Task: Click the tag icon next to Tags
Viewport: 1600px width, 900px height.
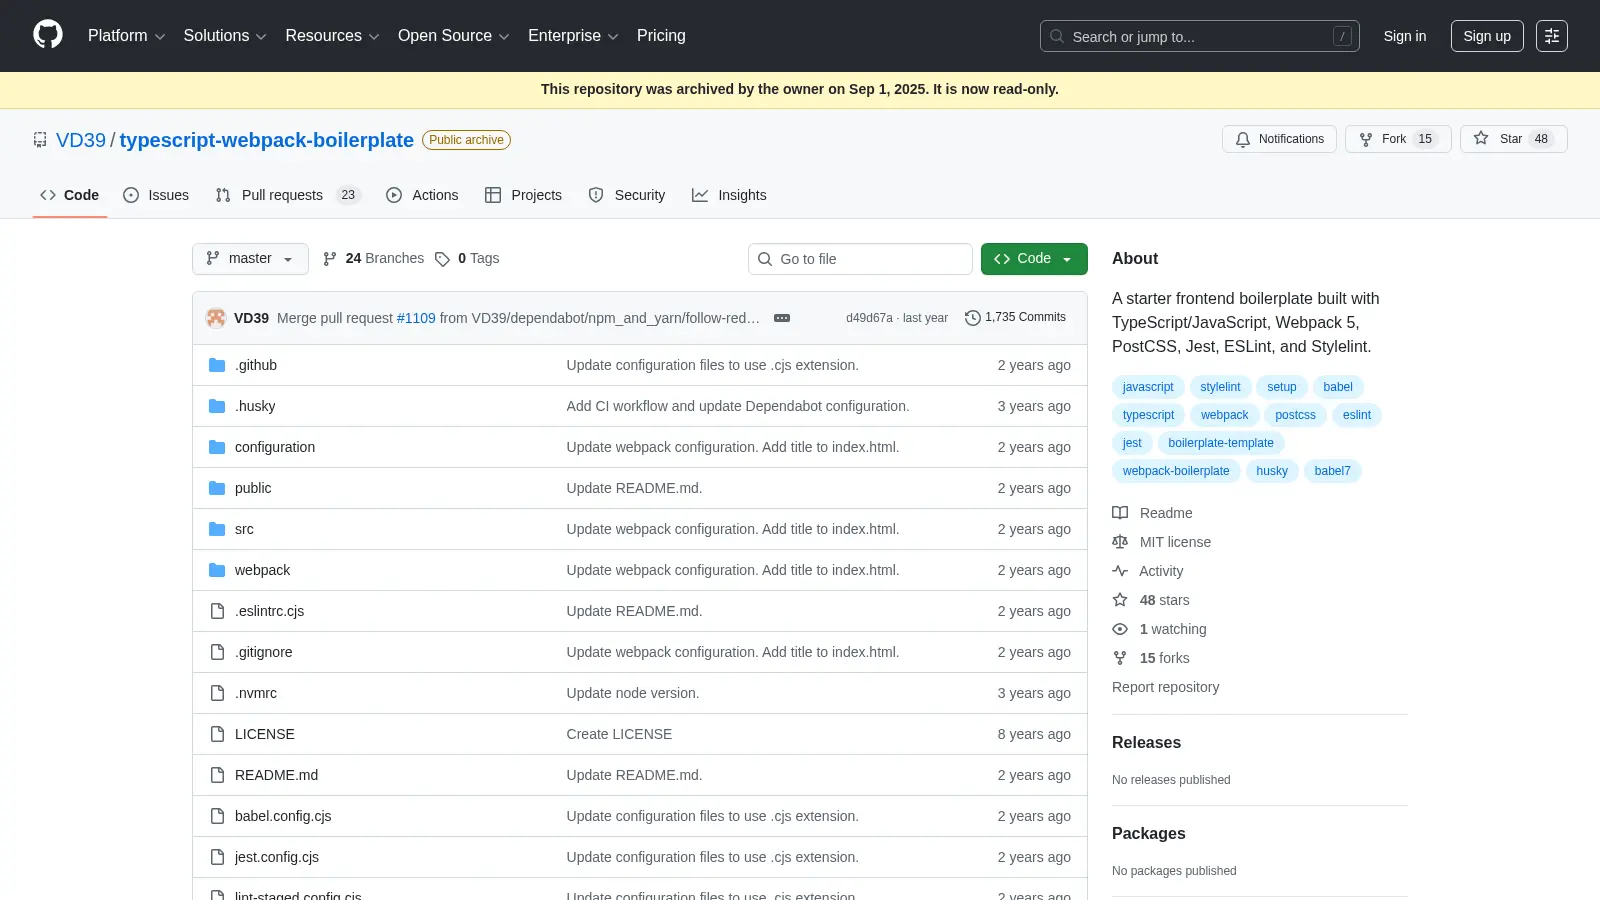Action: pyautogui.click(x=442, y=259)
